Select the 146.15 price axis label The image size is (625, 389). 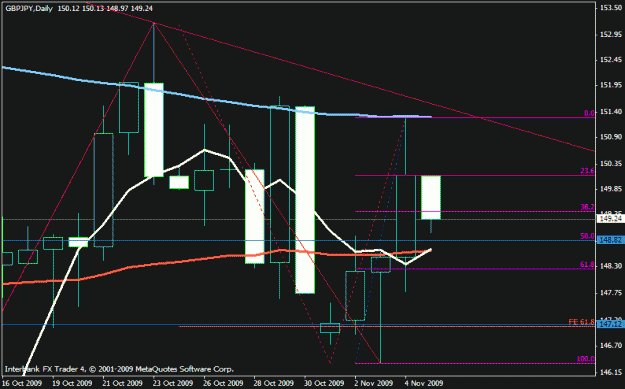611,373
